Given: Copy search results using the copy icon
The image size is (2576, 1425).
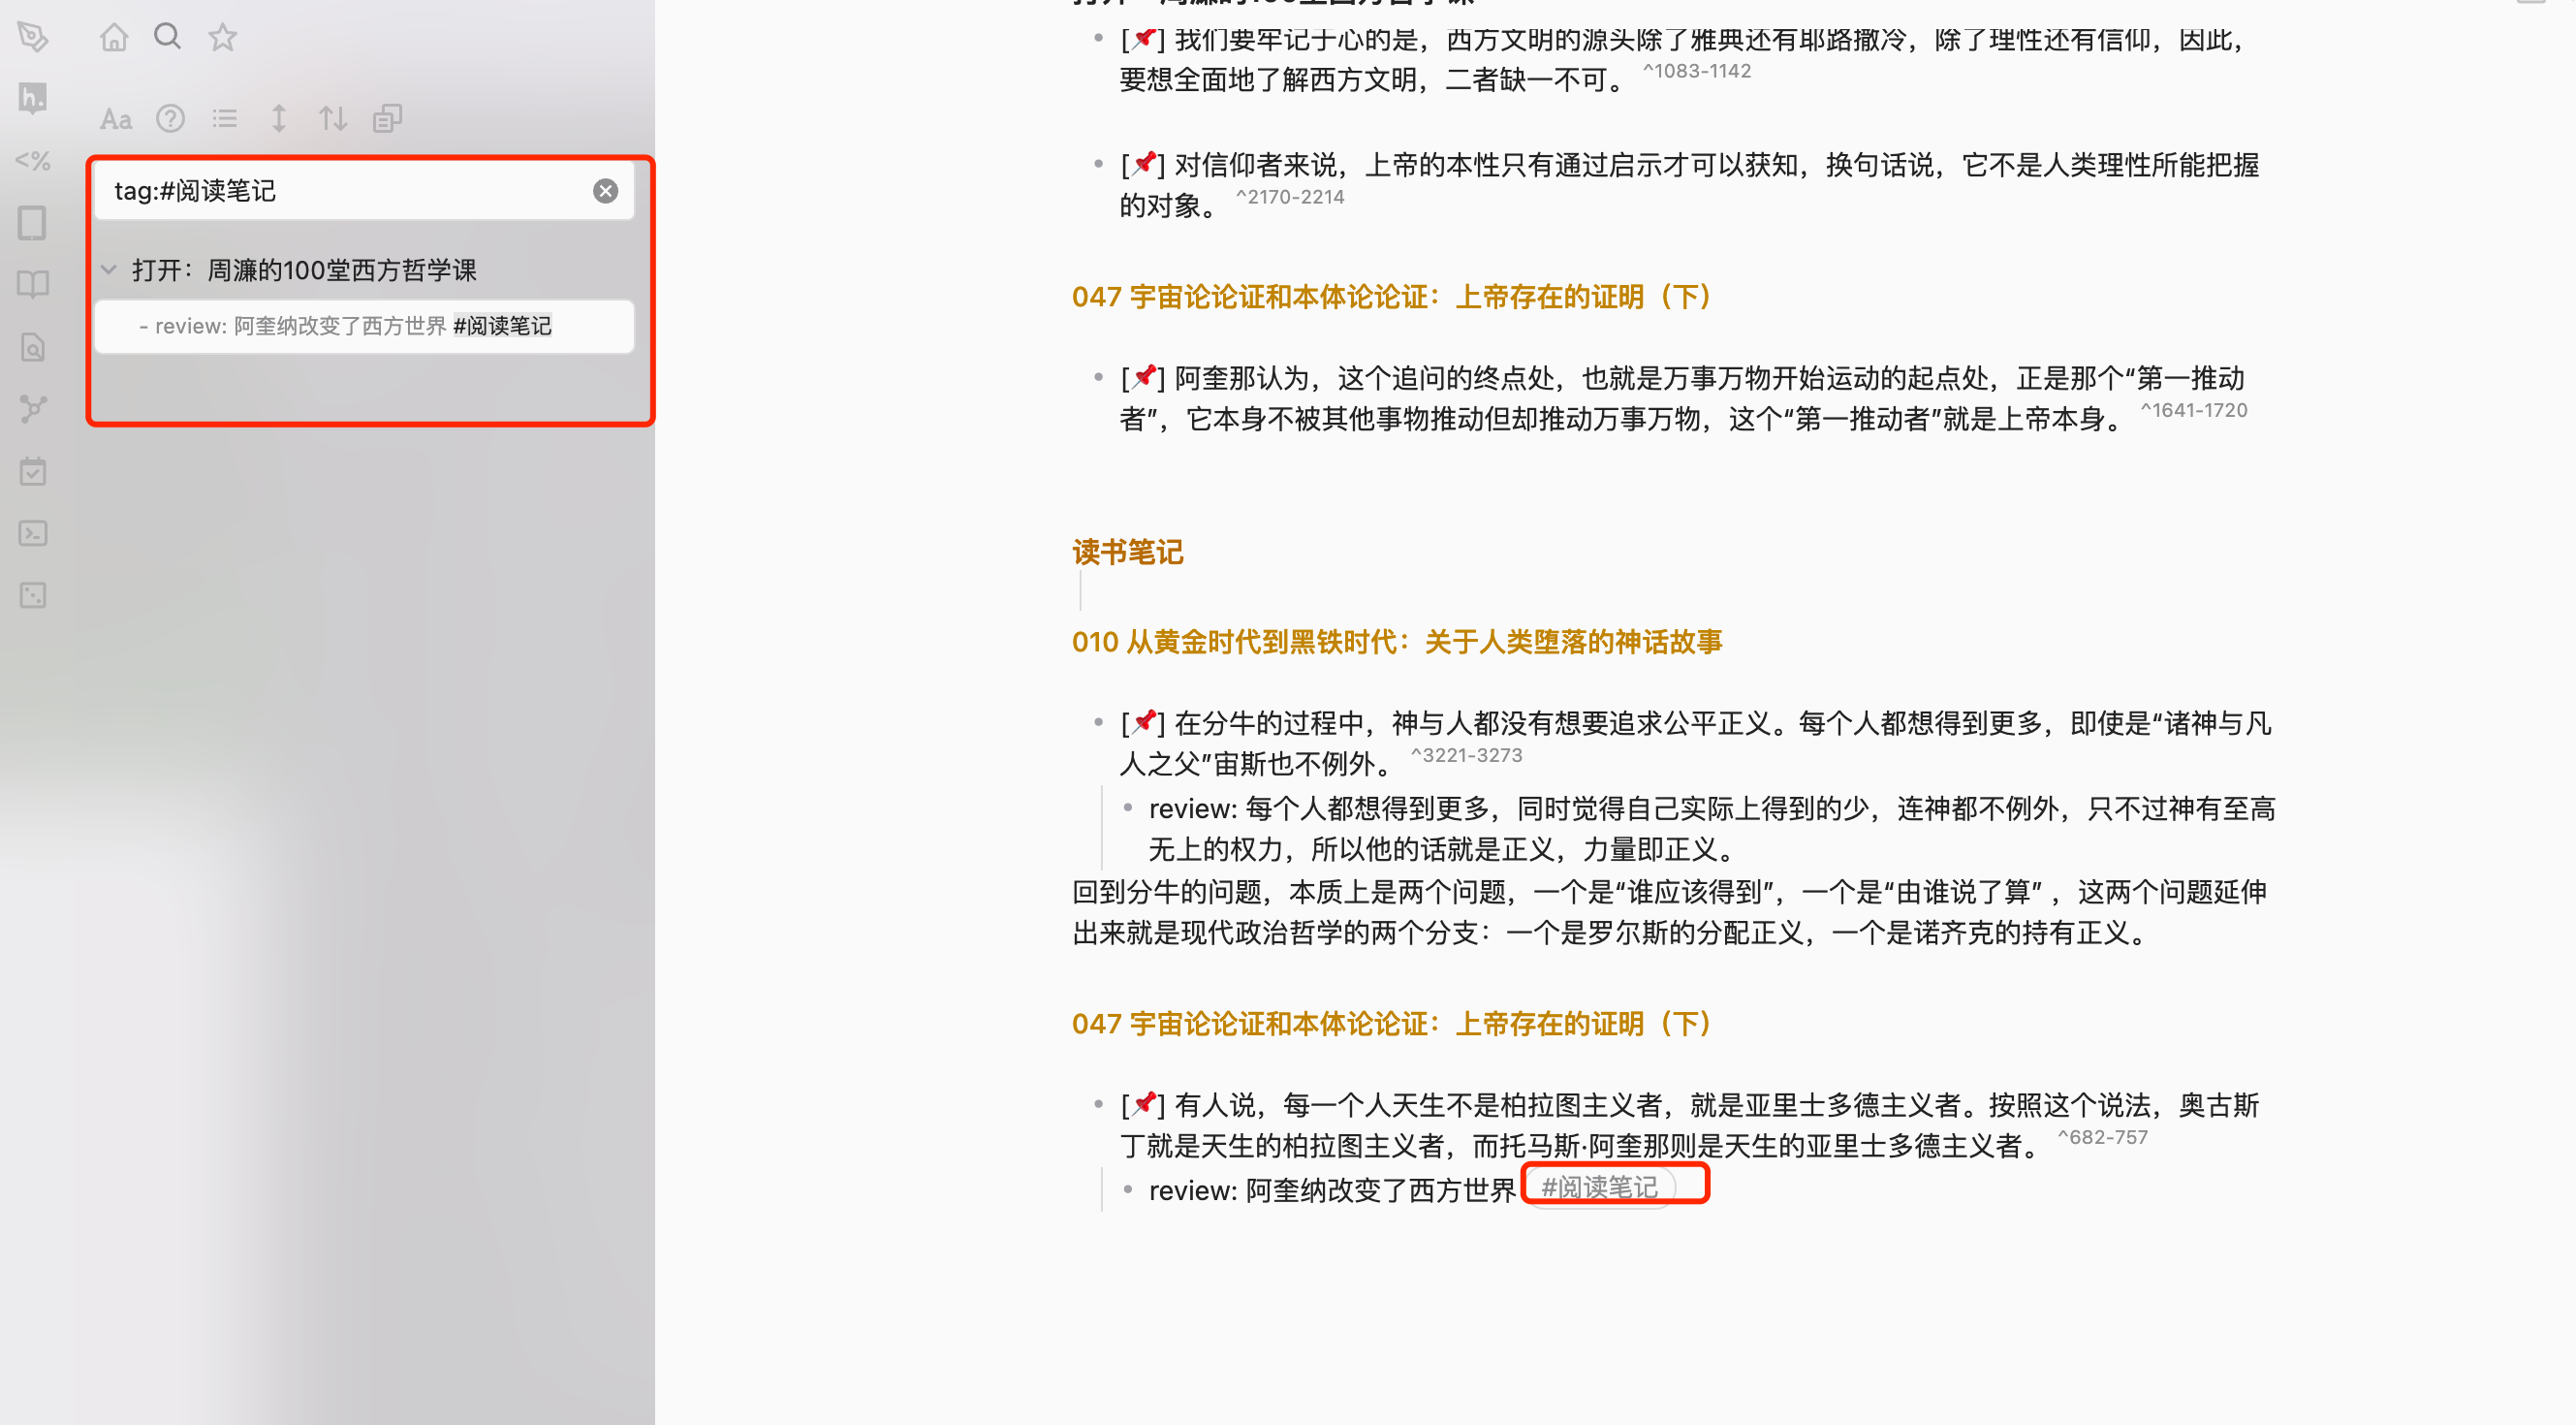Looking at the screenshot, I should coord(388,118).
